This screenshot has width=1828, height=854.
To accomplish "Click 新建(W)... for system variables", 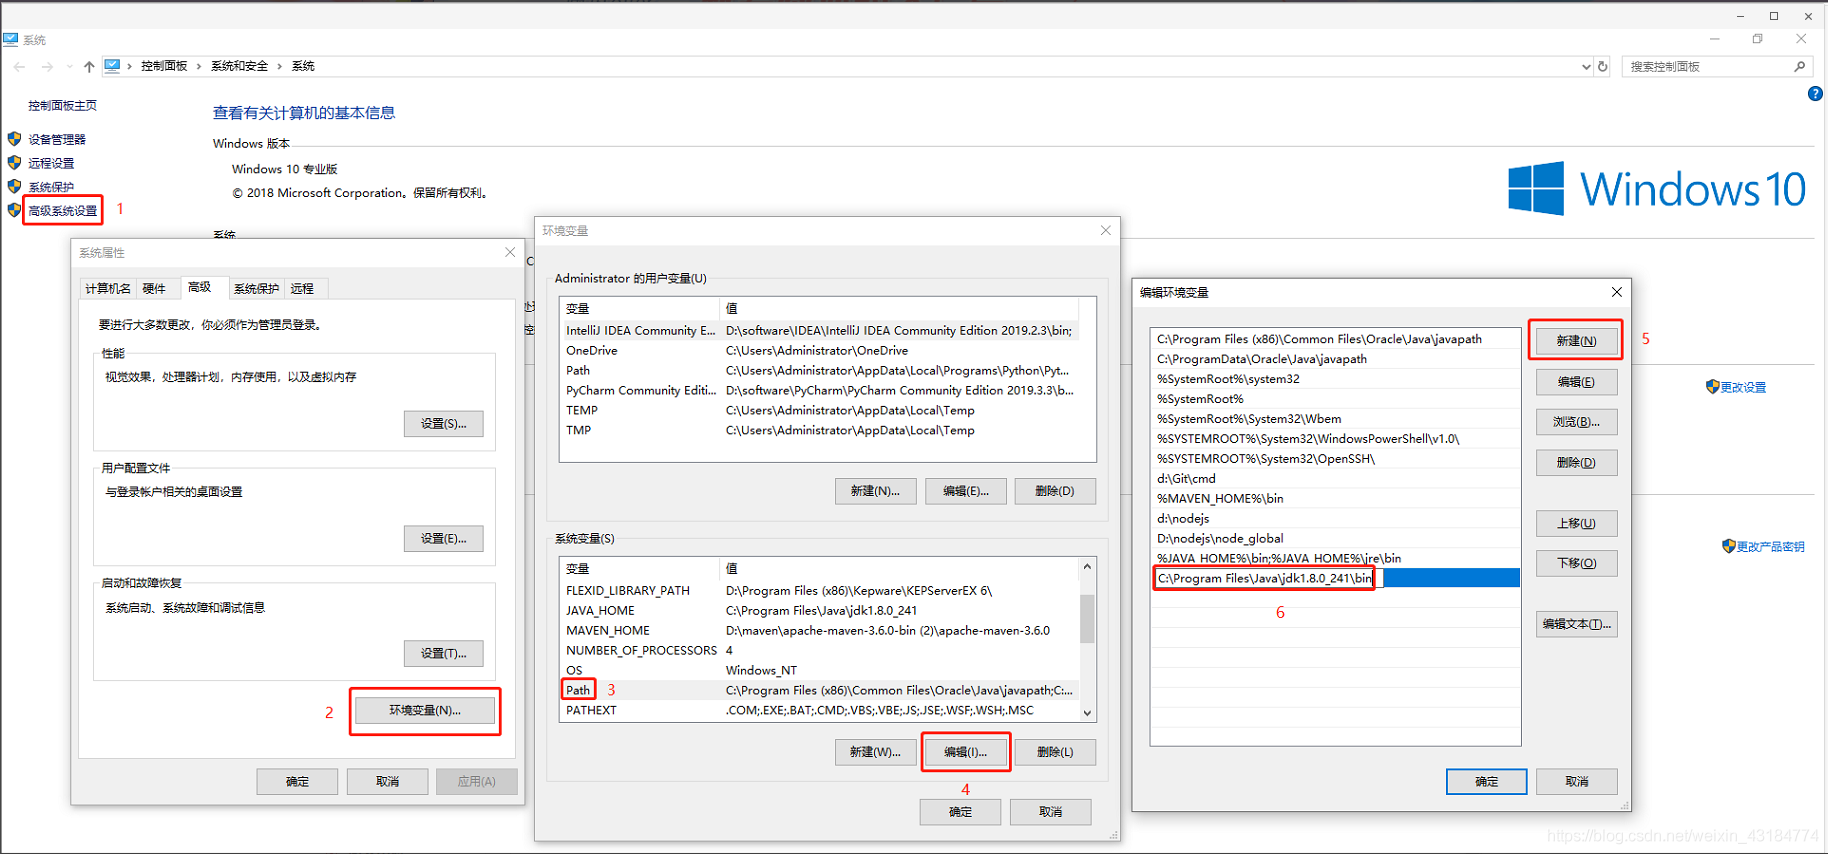I will pyautogui.click(x=875, y=752).
